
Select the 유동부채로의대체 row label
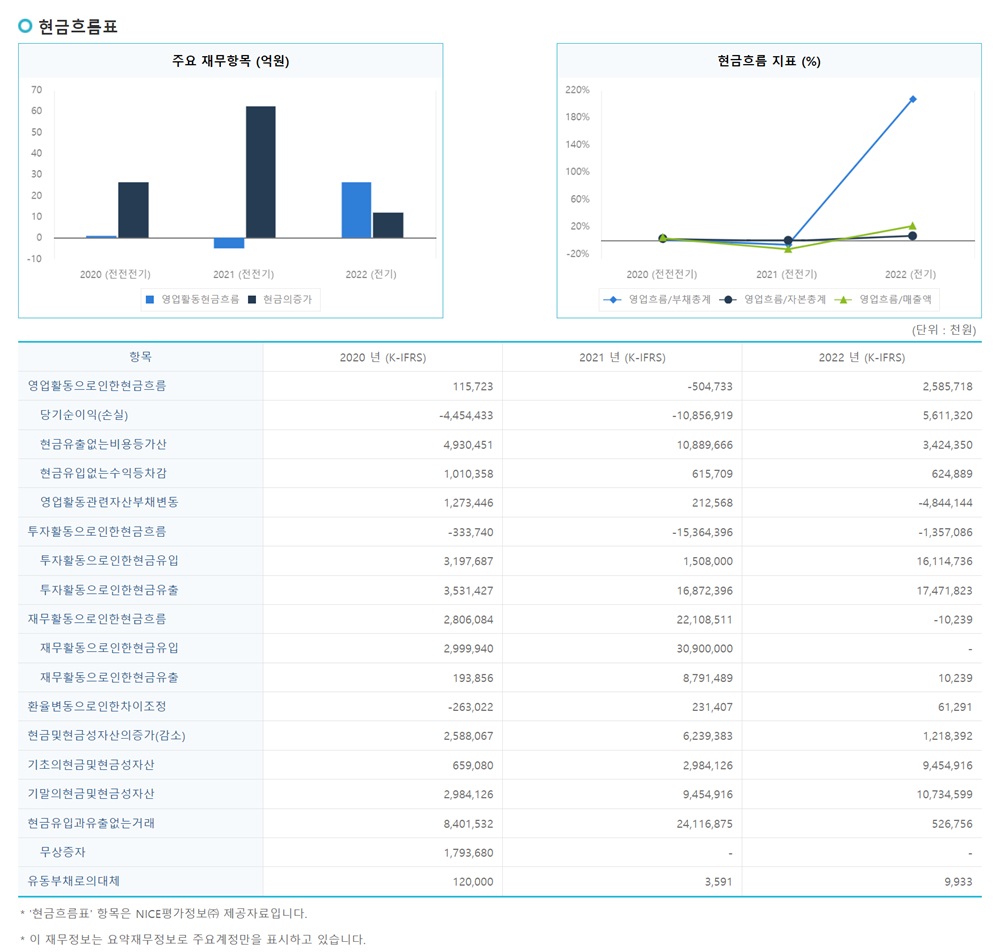(x=74, y=881)
